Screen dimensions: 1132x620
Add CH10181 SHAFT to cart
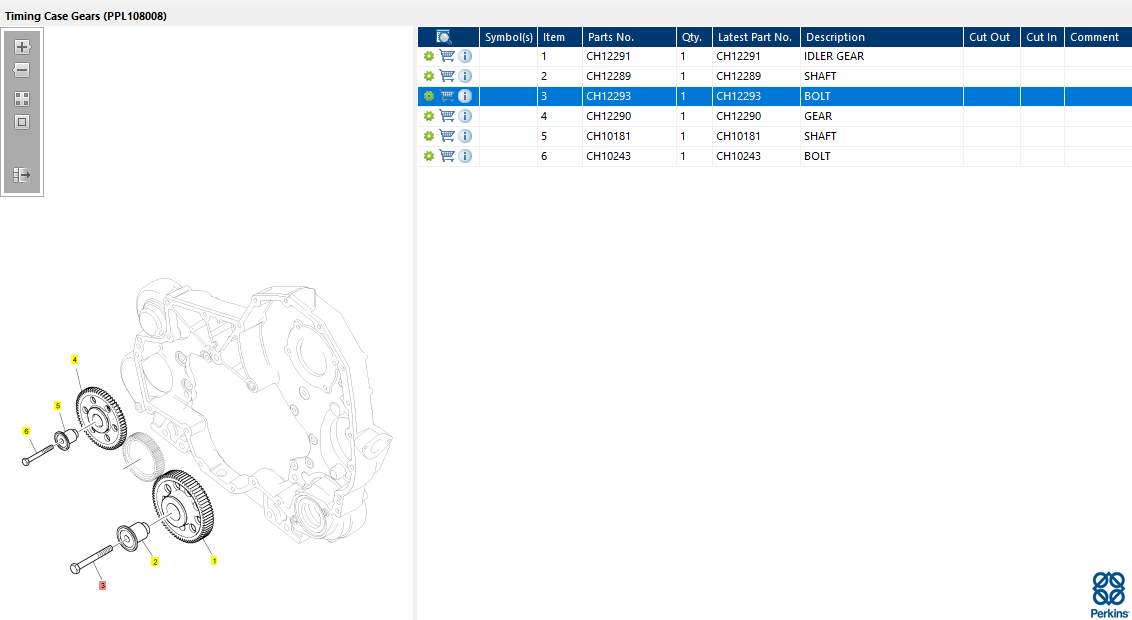point(447,136)
